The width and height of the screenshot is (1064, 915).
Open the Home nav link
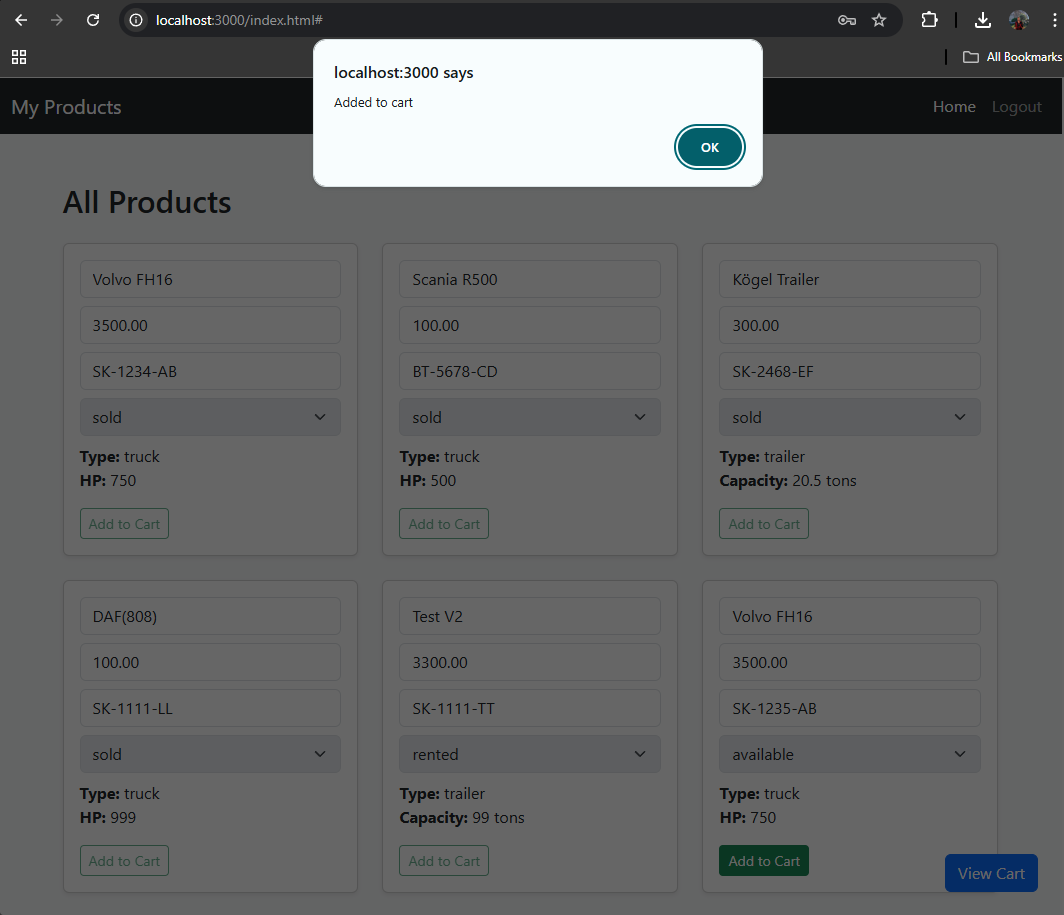pos(954,107)
